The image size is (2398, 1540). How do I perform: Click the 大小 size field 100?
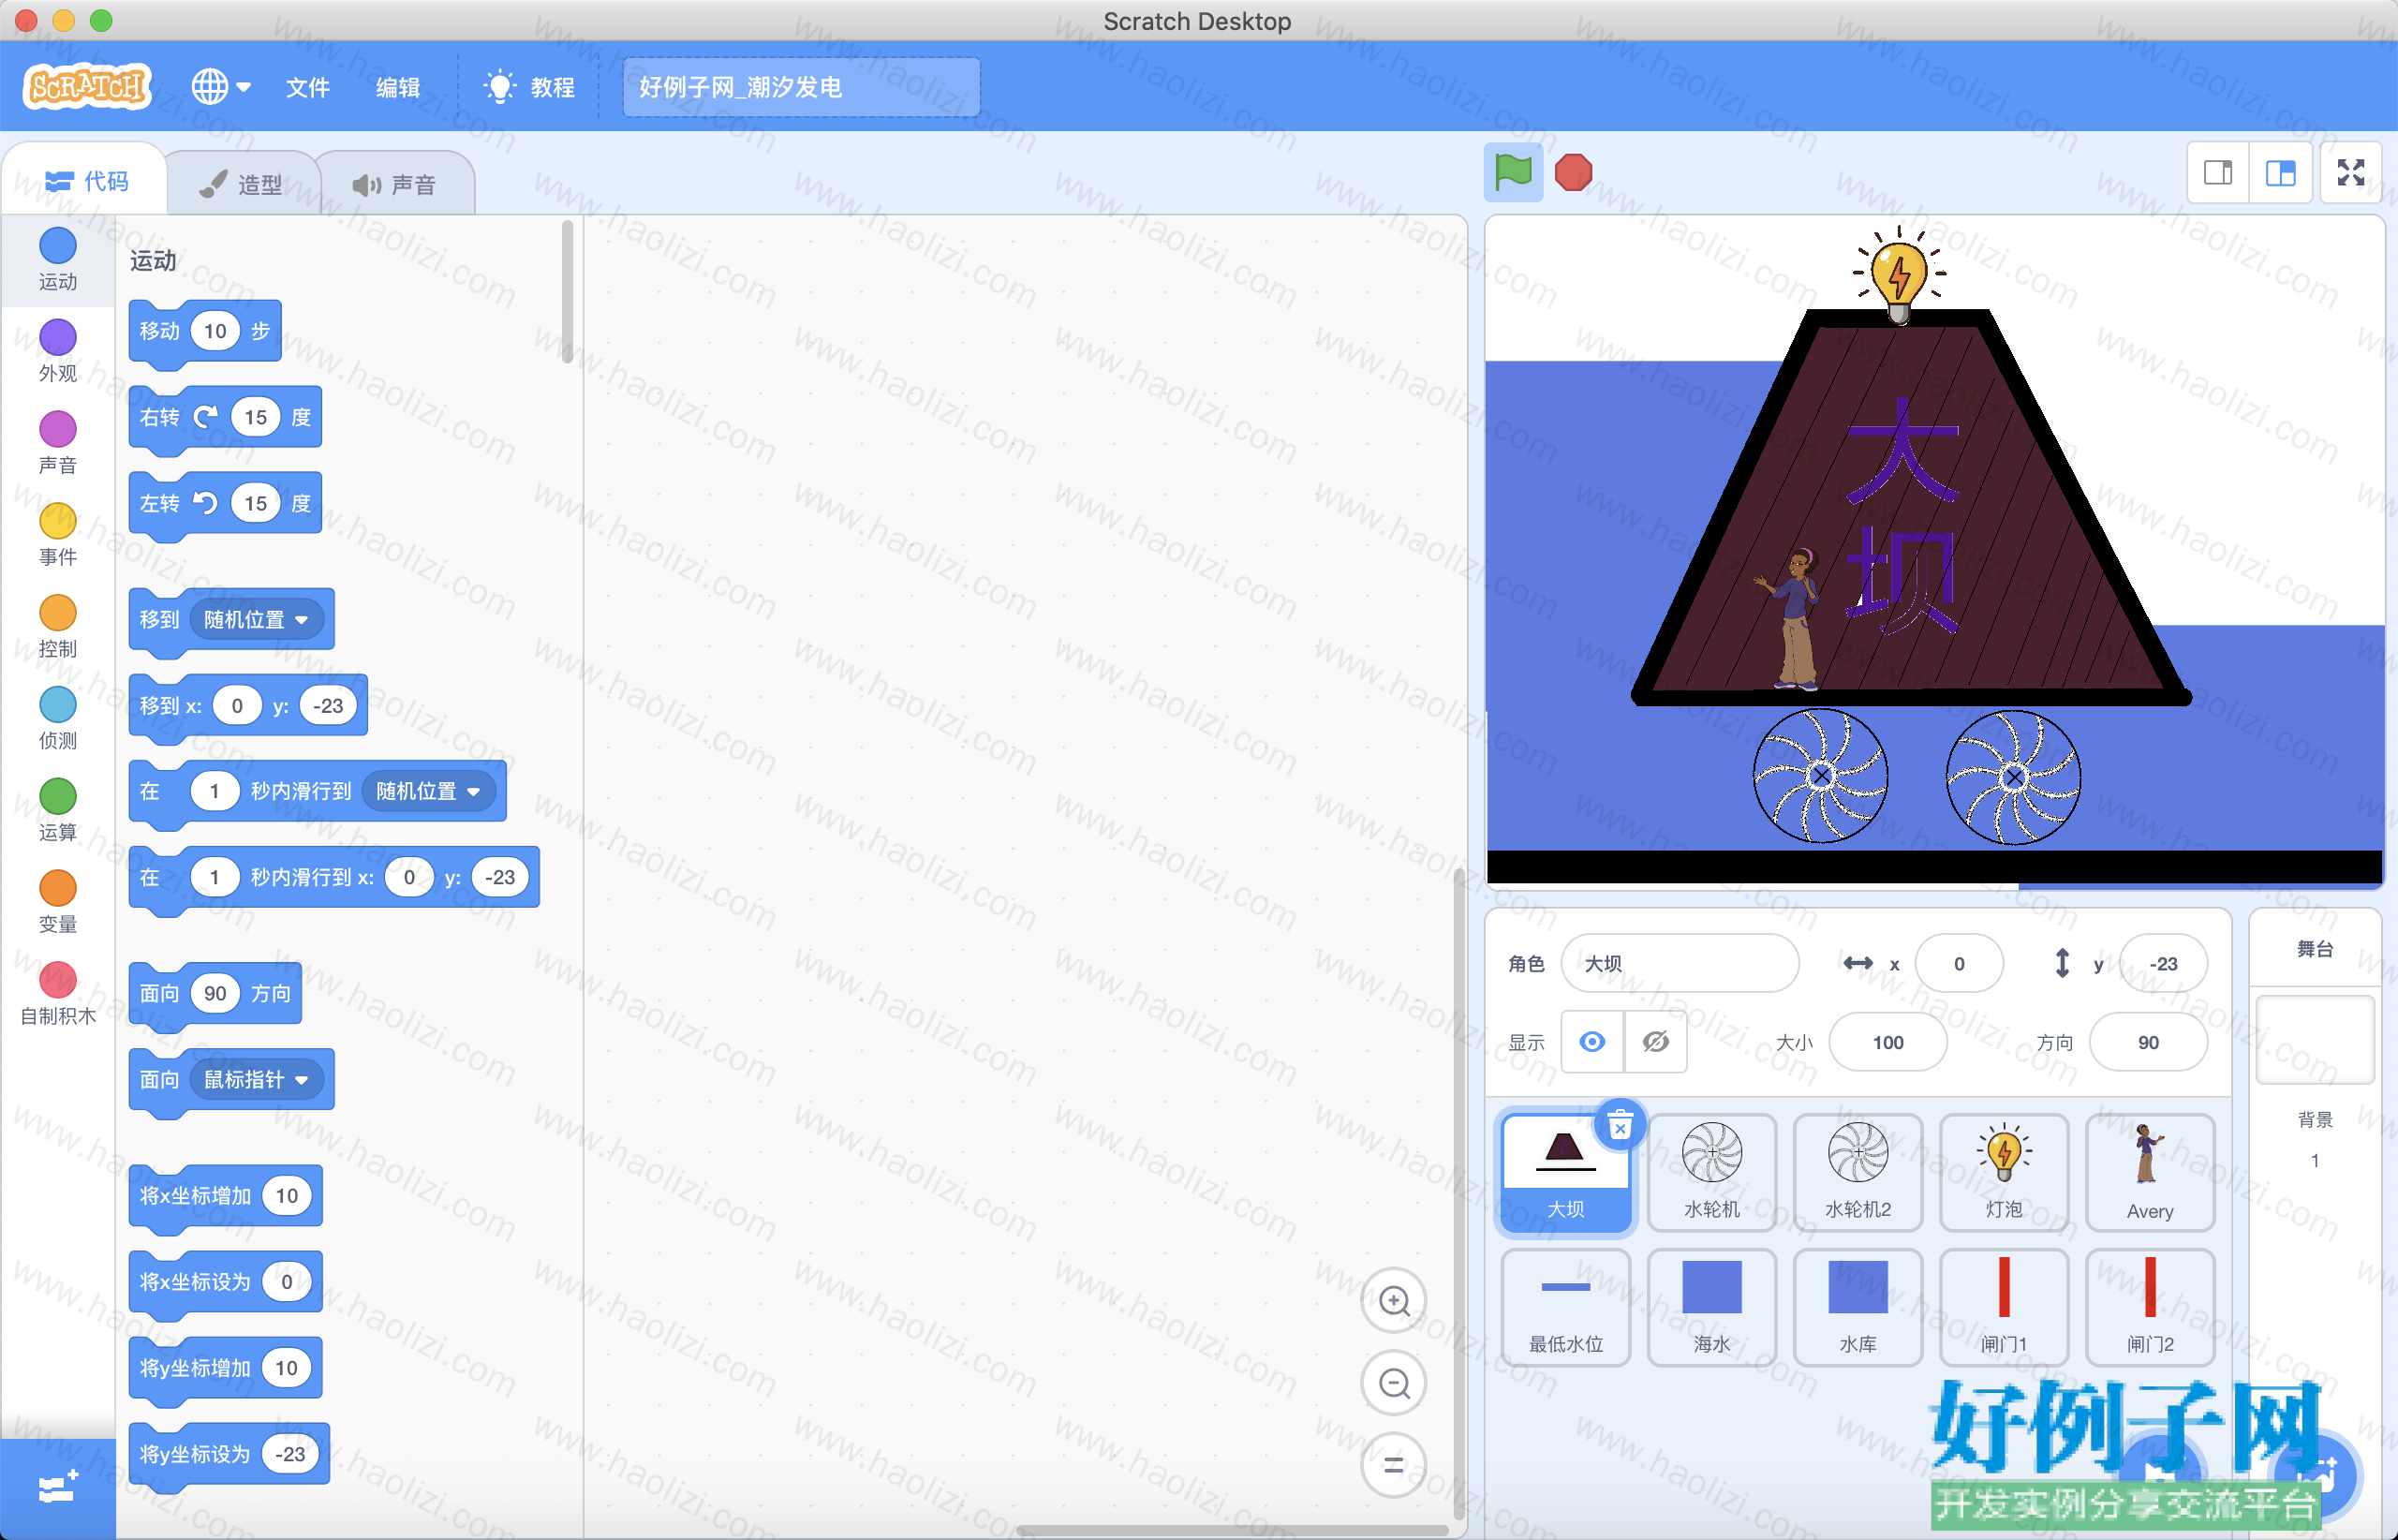(1888, 1042)
